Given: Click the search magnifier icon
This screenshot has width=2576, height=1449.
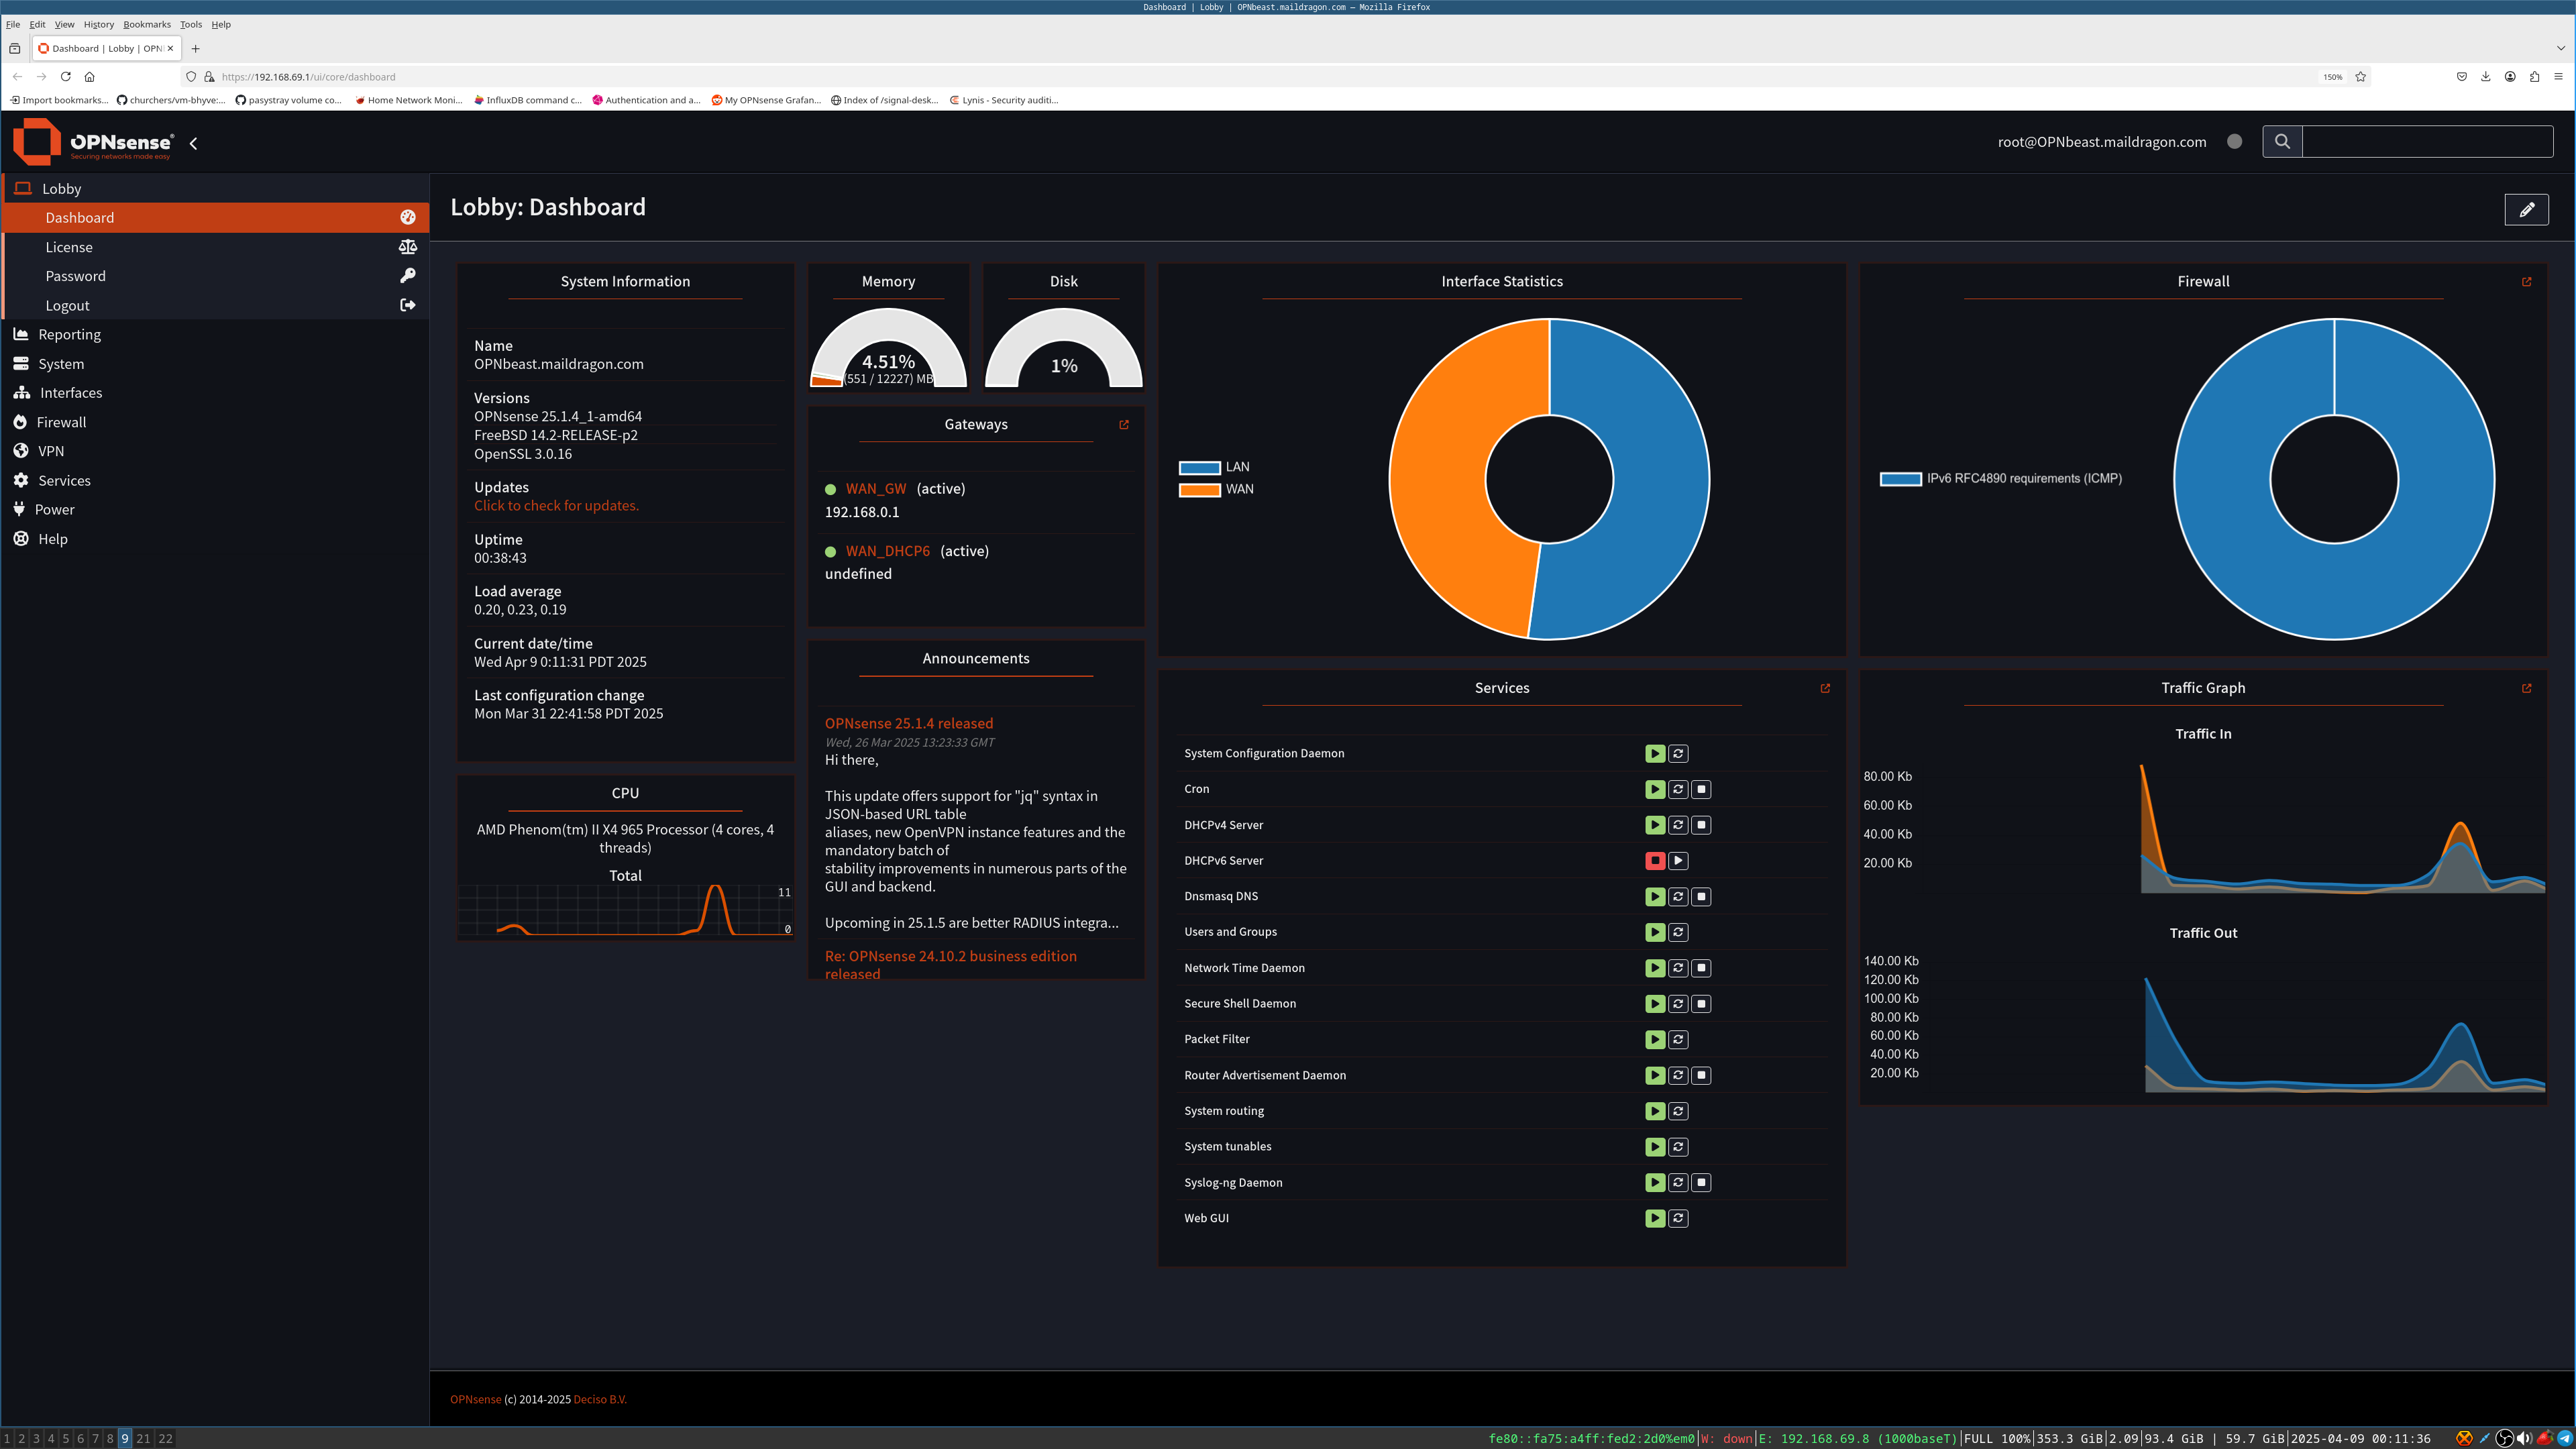Looking at the screenshot, I should (x=2282, y=141).
